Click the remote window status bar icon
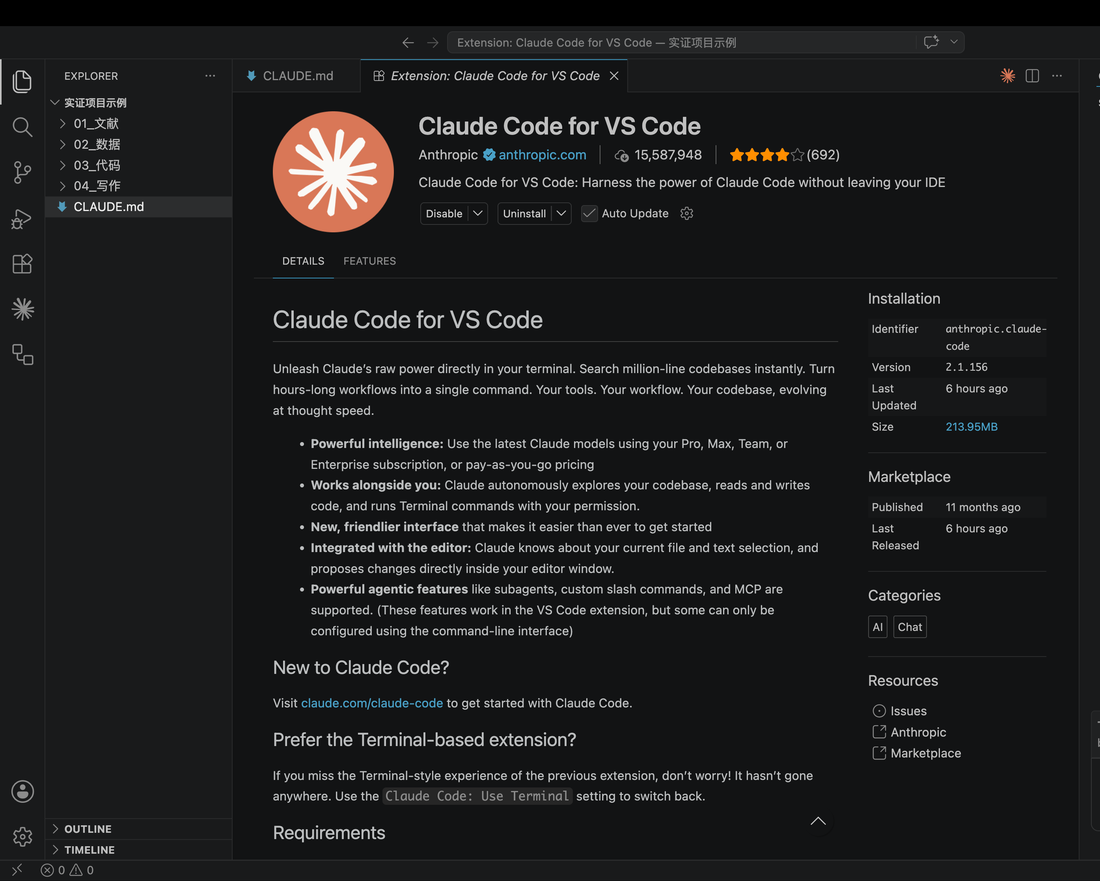Viewport: 1100px width, 881px height. point(17,870)
